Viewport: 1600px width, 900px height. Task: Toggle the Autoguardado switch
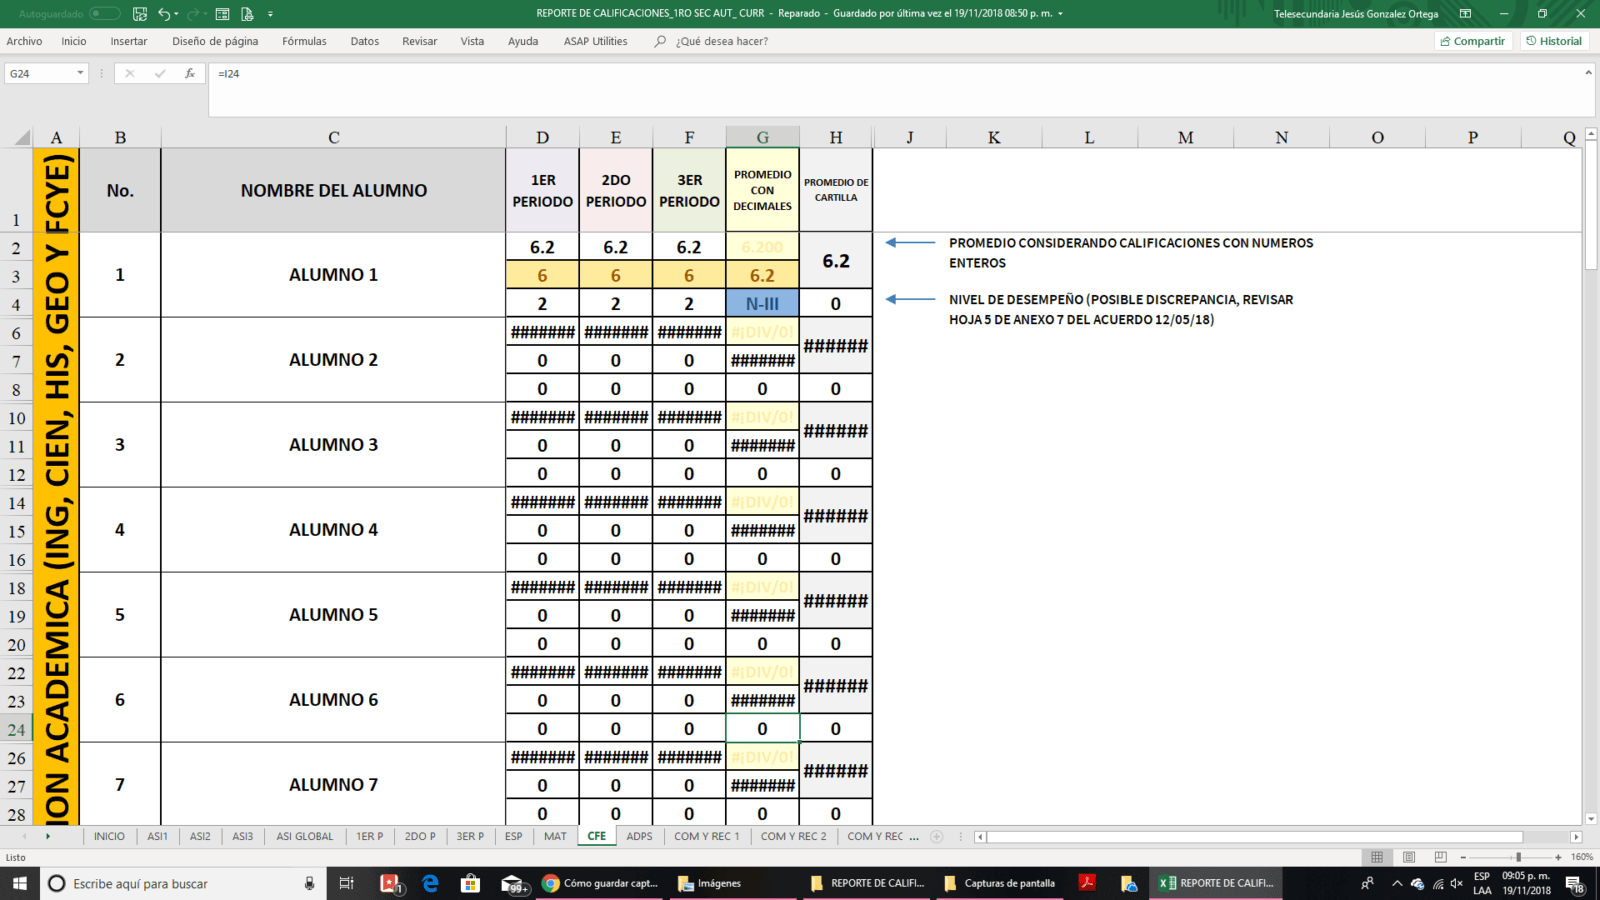point(104,14)
